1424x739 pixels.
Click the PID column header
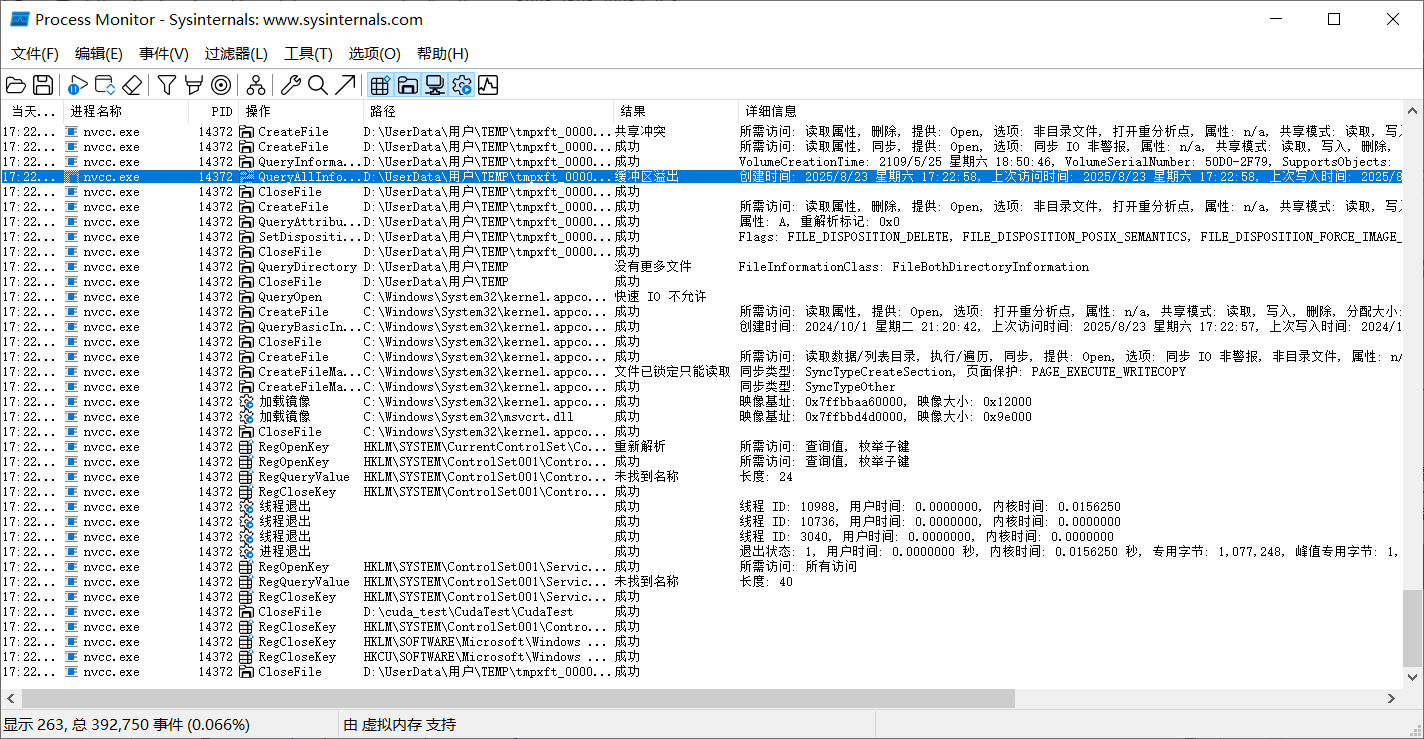[213, 111]
